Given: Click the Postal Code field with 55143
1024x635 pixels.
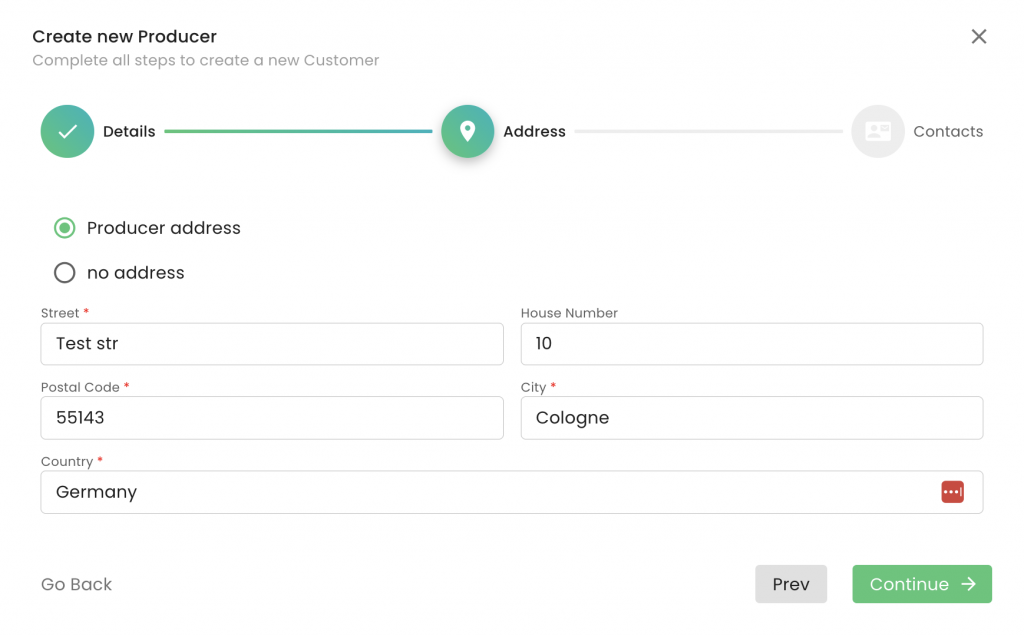Looking at the screenshot, I should tap(271, 418).
